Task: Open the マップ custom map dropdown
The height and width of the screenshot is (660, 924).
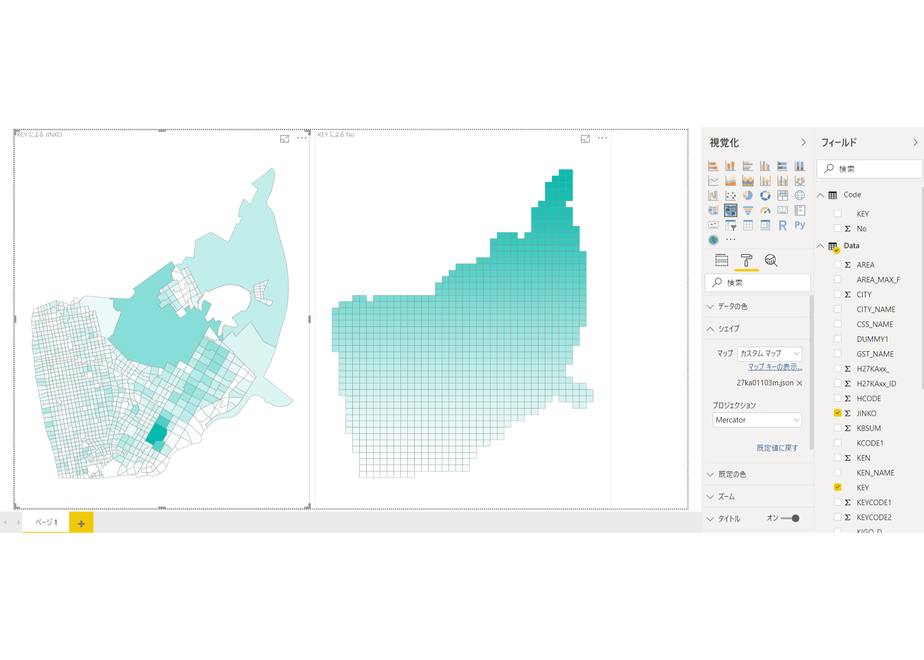Action: (x=769, y=354)
